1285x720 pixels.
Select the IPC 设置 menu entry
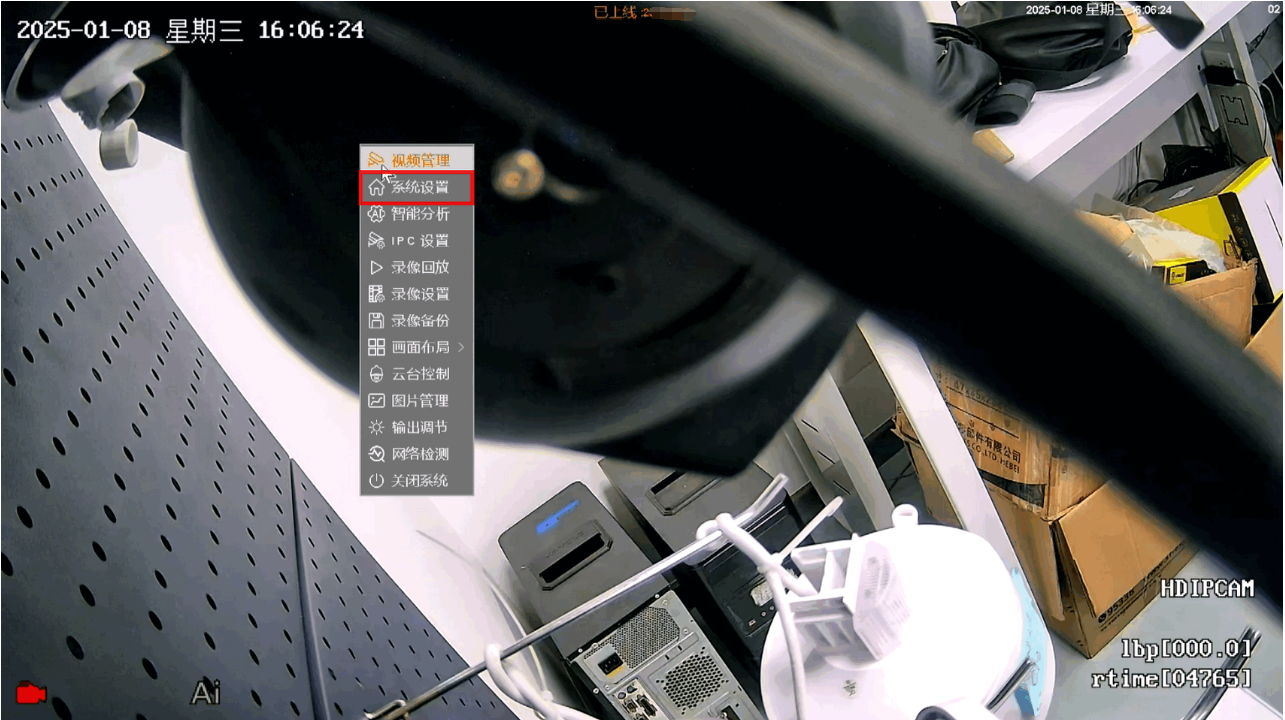point(416,241)
